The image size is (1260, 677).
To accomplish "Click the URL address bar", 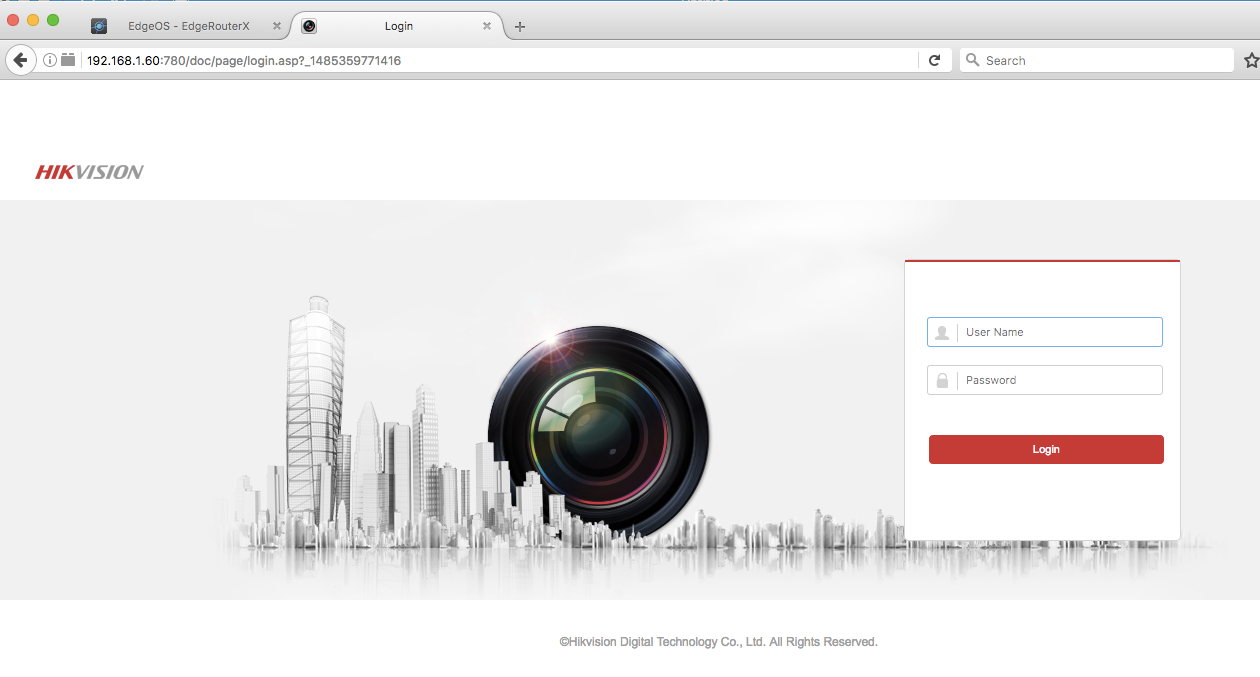I will click(x=500, y=60).
